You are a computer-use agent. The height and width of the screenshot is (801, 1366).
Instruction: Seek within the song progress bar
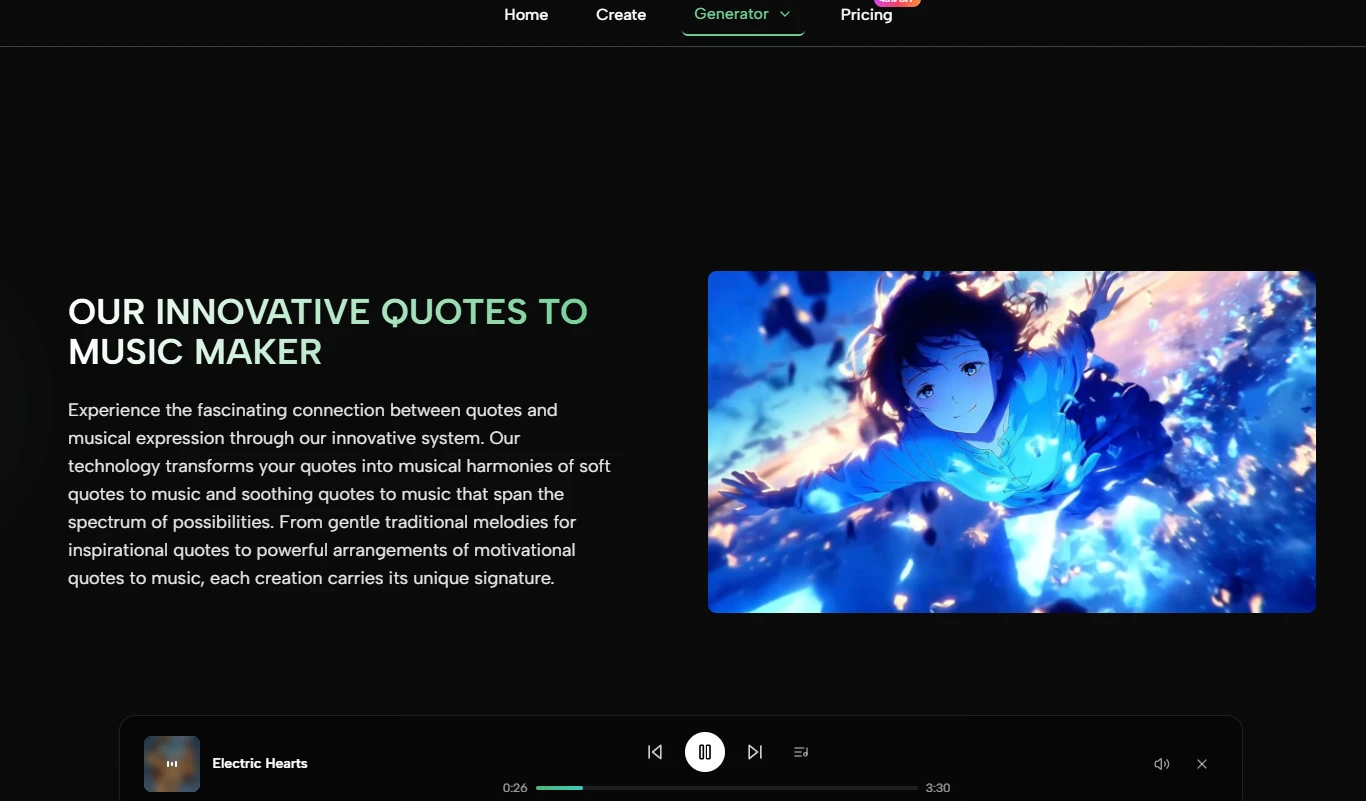click(x=727, y=788)
